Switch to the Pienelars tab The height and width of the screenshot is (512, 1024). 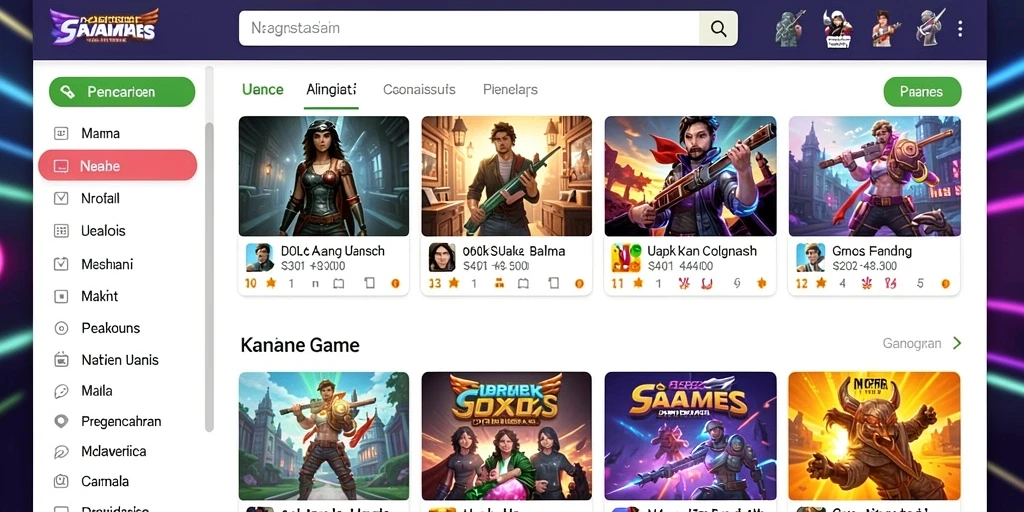(510, 89)
